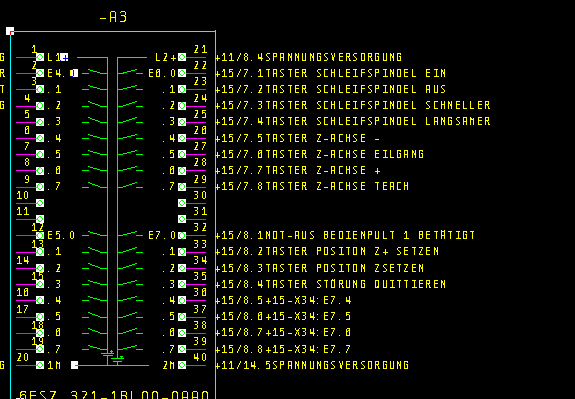The height and width of the screenshot is (399, 575).
Task: Click pin number 40 text
Action: 201,357
